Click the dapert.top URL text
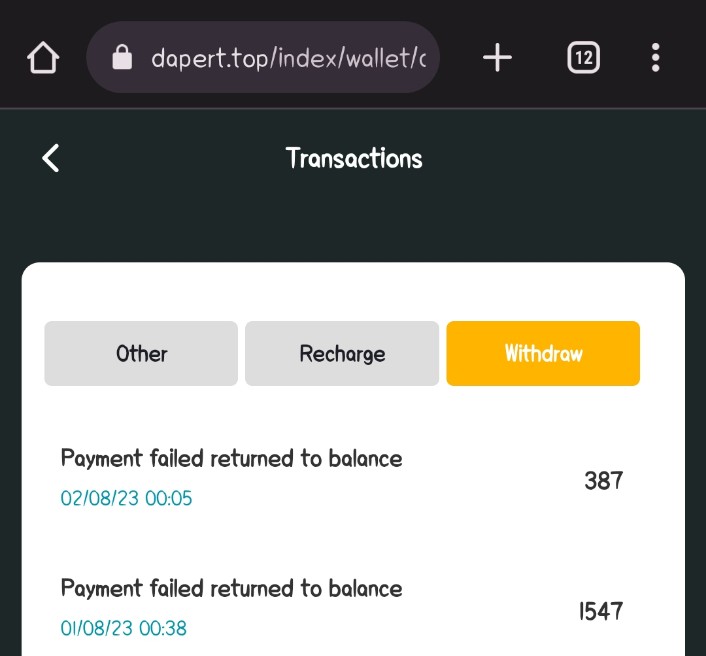The width and height of the screenshot is (706, 656). click(288, 58)
